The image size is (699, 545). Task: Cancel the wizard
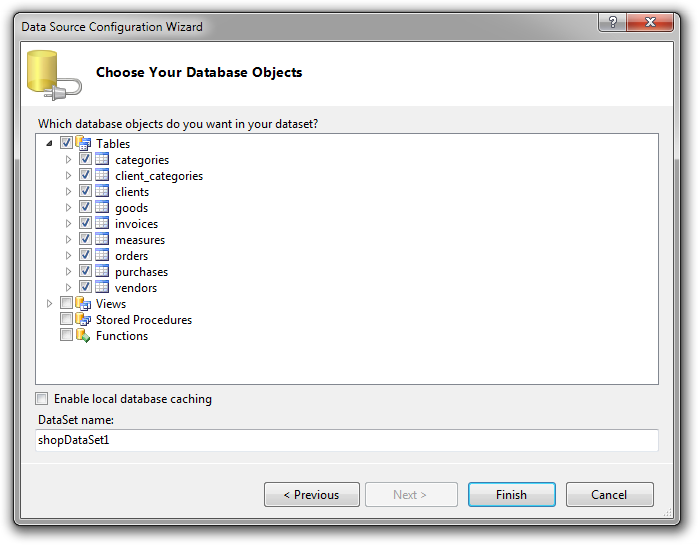coord(609,495)
